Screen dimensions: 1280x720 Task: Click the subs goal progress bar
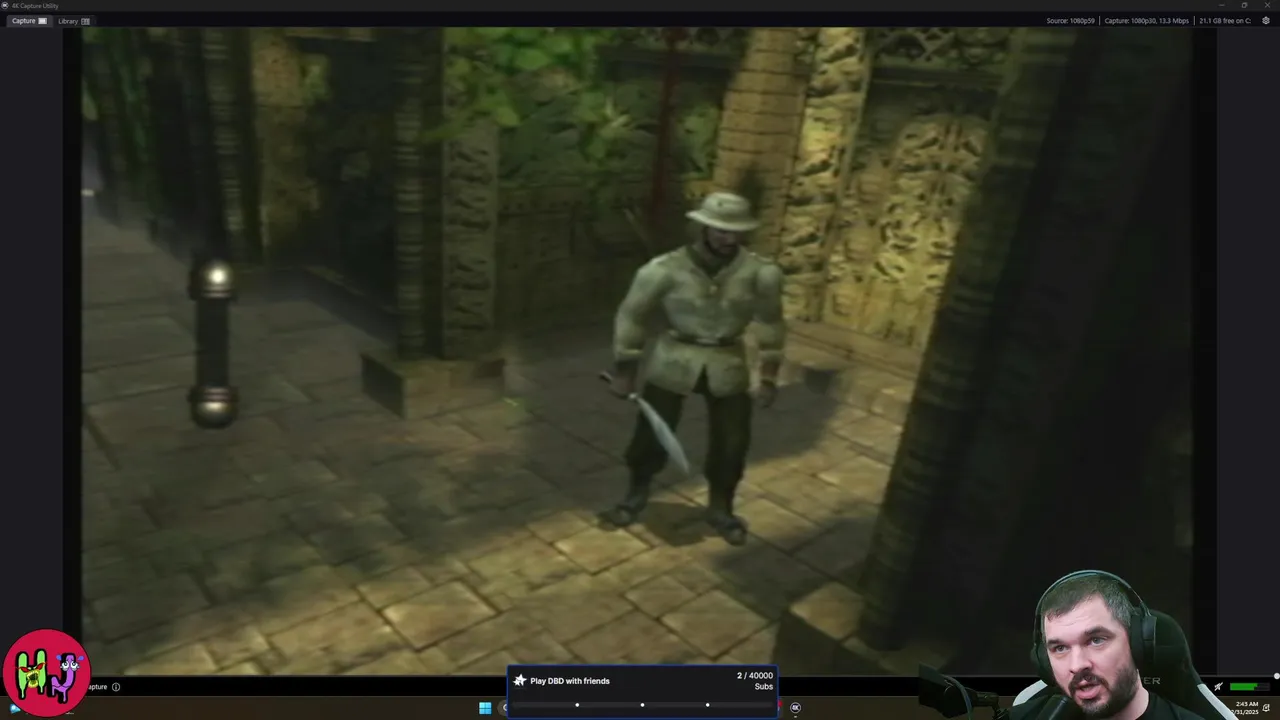pos(642,705)
